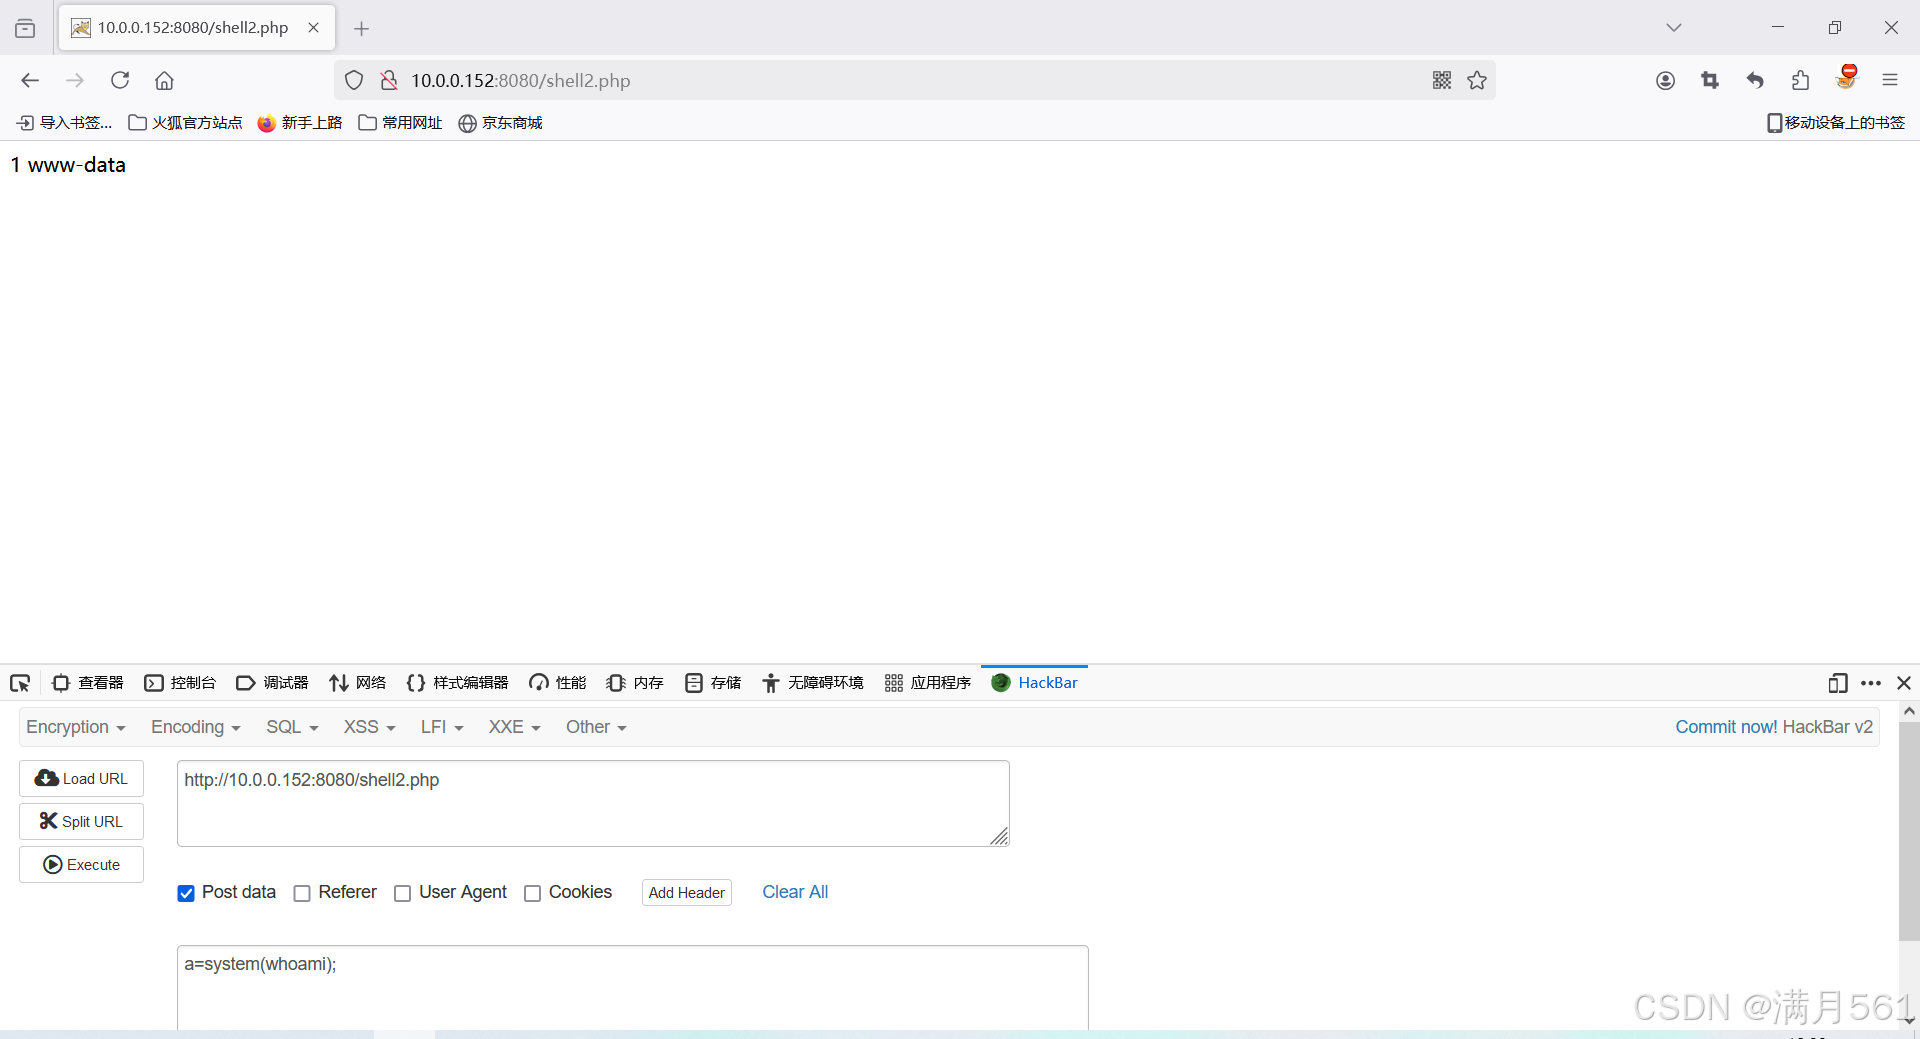The height and width of the screenshot is (1039, 1920).
Task: Open the 存储 (Storage) panel tab
Action: [713, 683]
